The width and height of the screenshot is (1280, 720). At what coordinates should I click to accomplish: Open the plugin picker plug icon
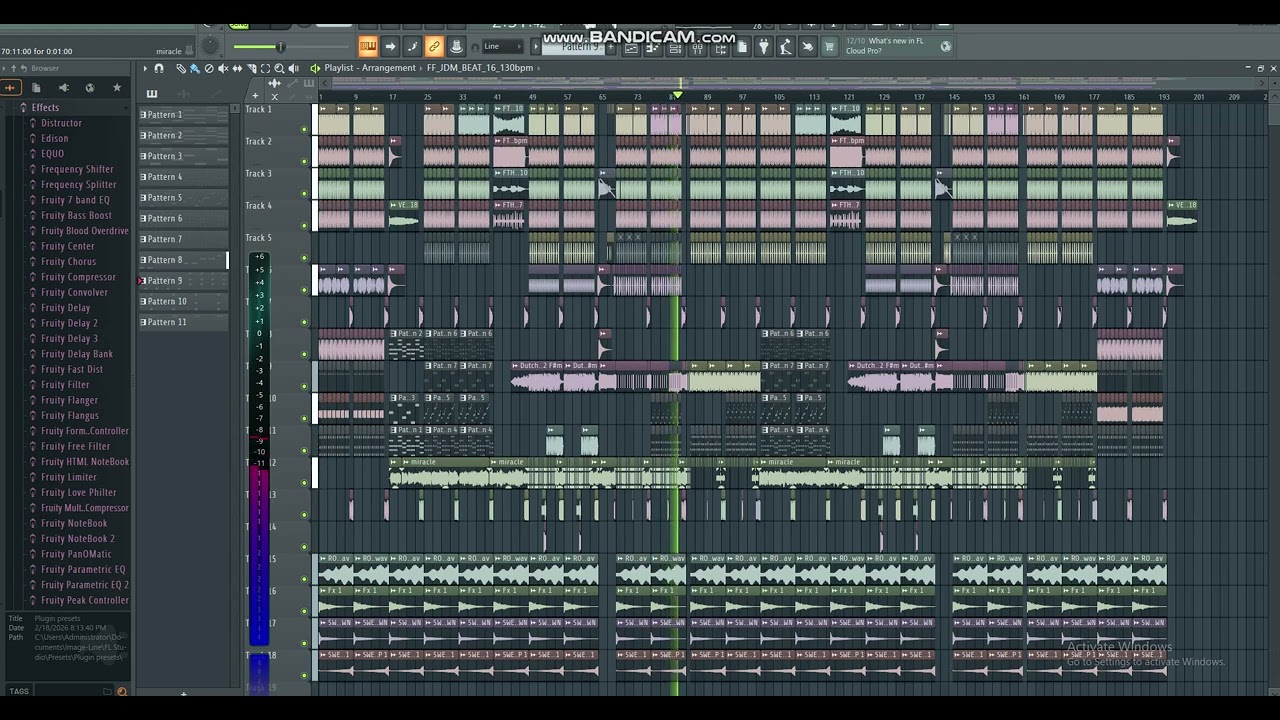coord(764,46)
